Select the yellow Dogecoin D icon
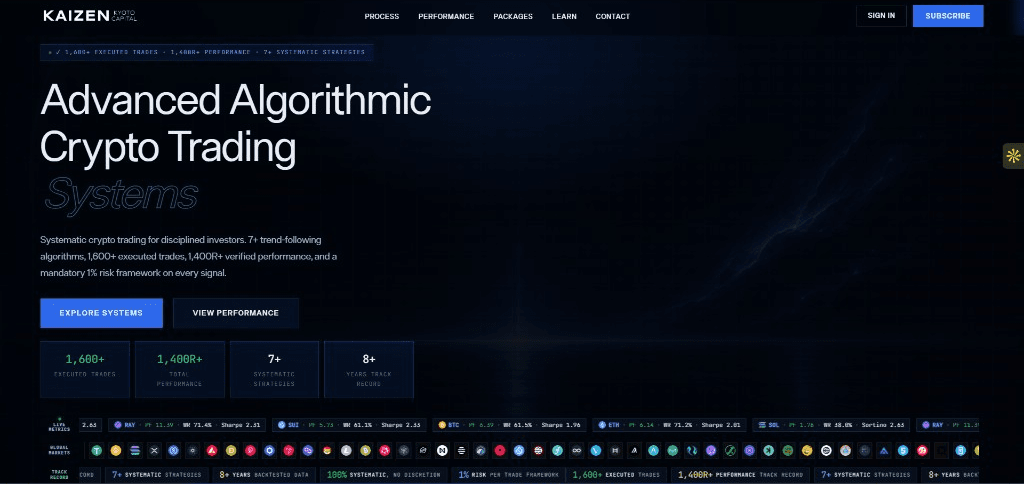This screenshot has height=484, width=1024. [231, 450]
